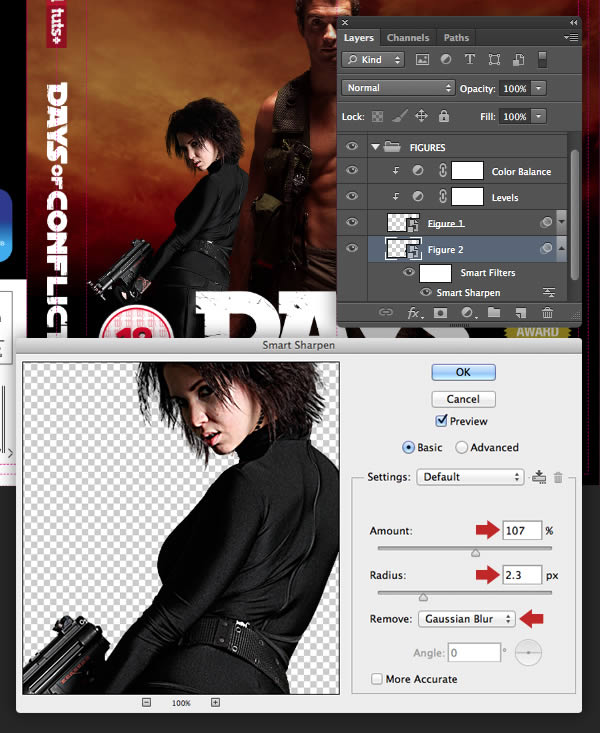Viewport: 600px width, 733px height.
Task: Filter layers by adjustment layer icon
Action: coord(446,59)
